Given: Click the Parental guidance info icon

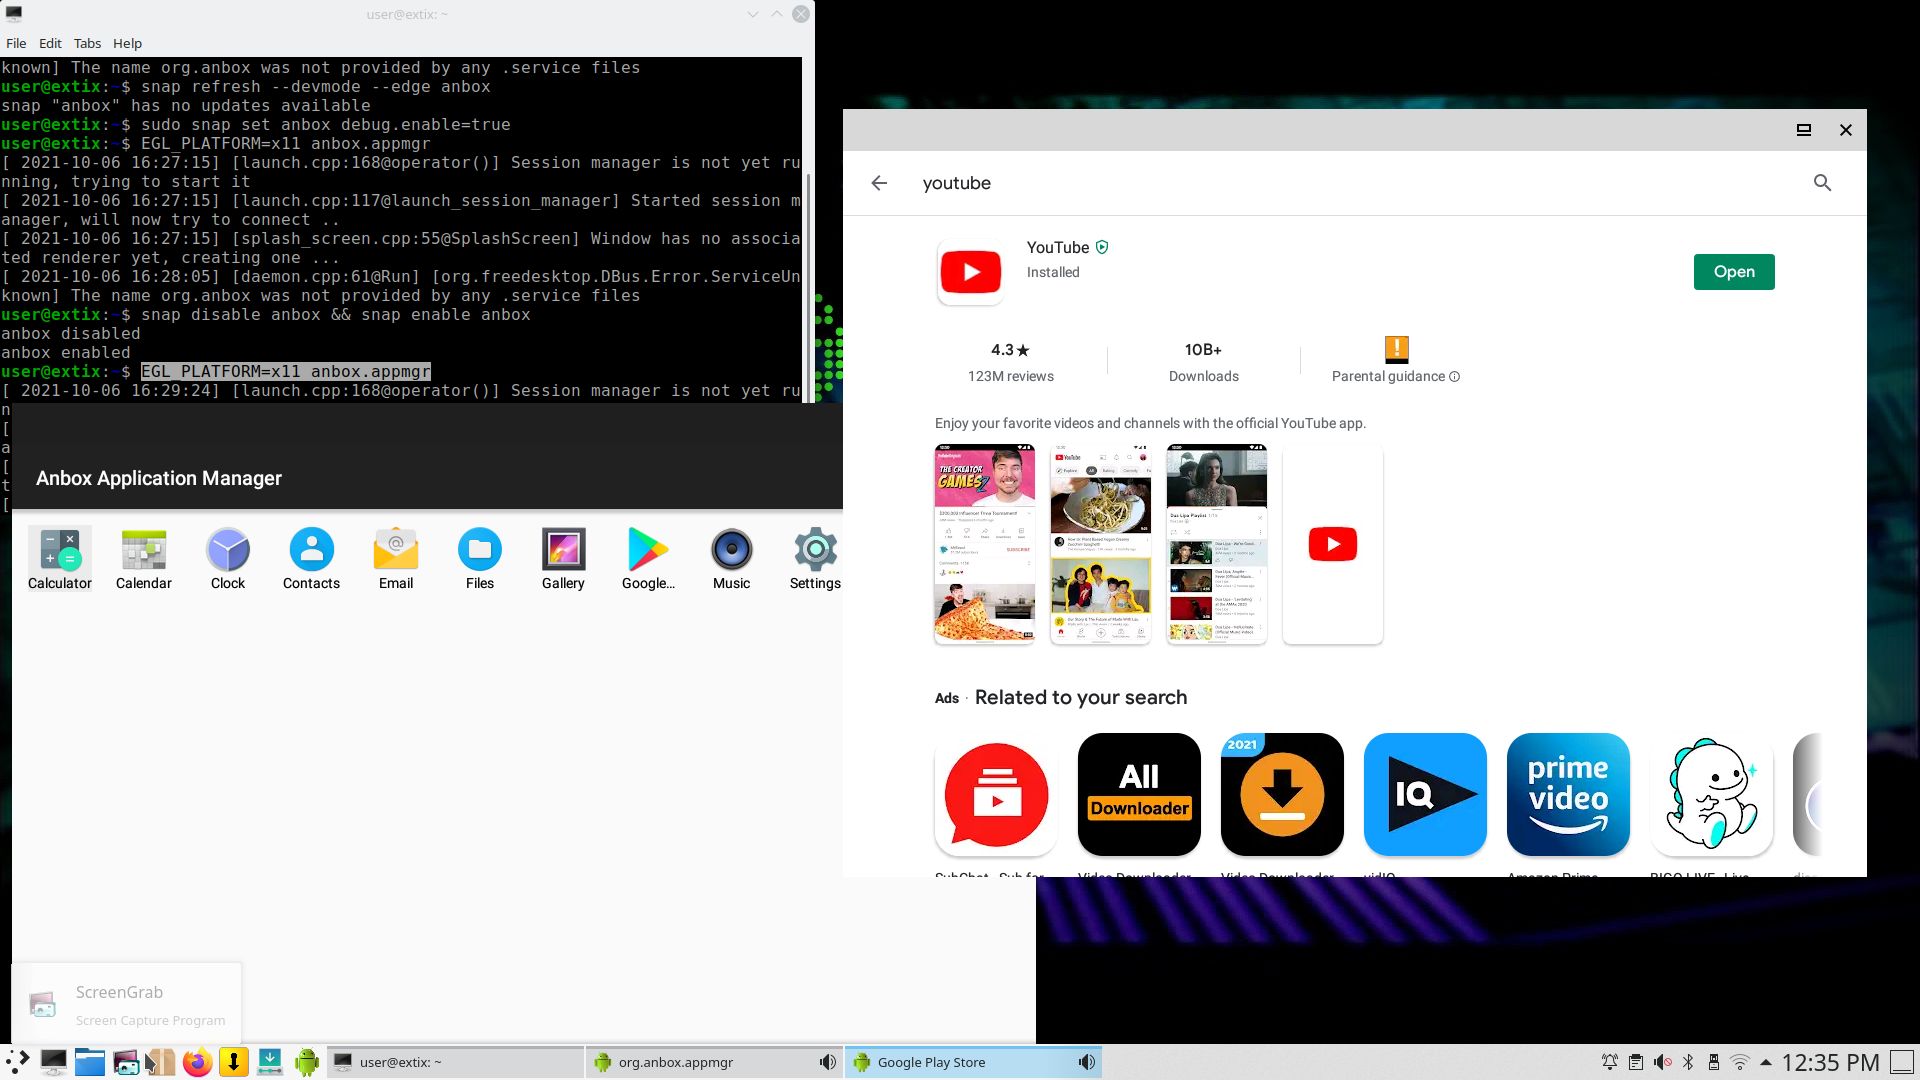Looking at the screenshot, I should [1455, 377].
